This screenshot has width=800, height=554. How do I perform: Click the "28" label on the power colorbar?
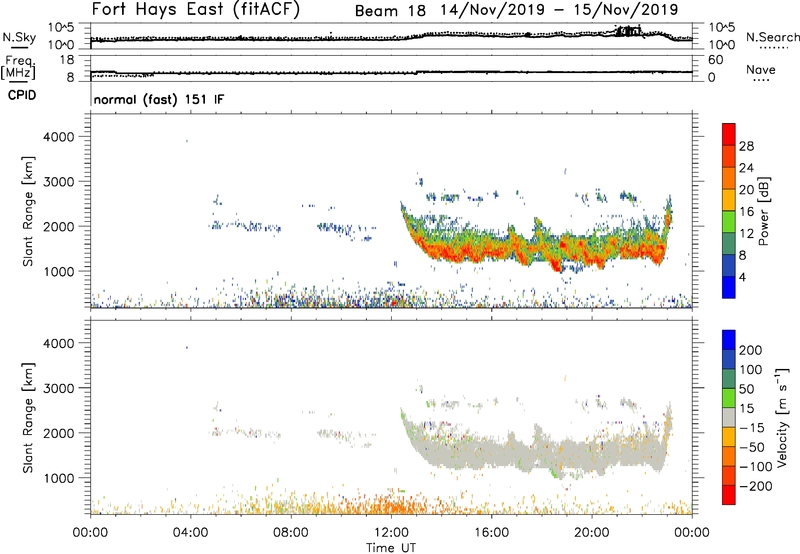[x=746, y=146]
